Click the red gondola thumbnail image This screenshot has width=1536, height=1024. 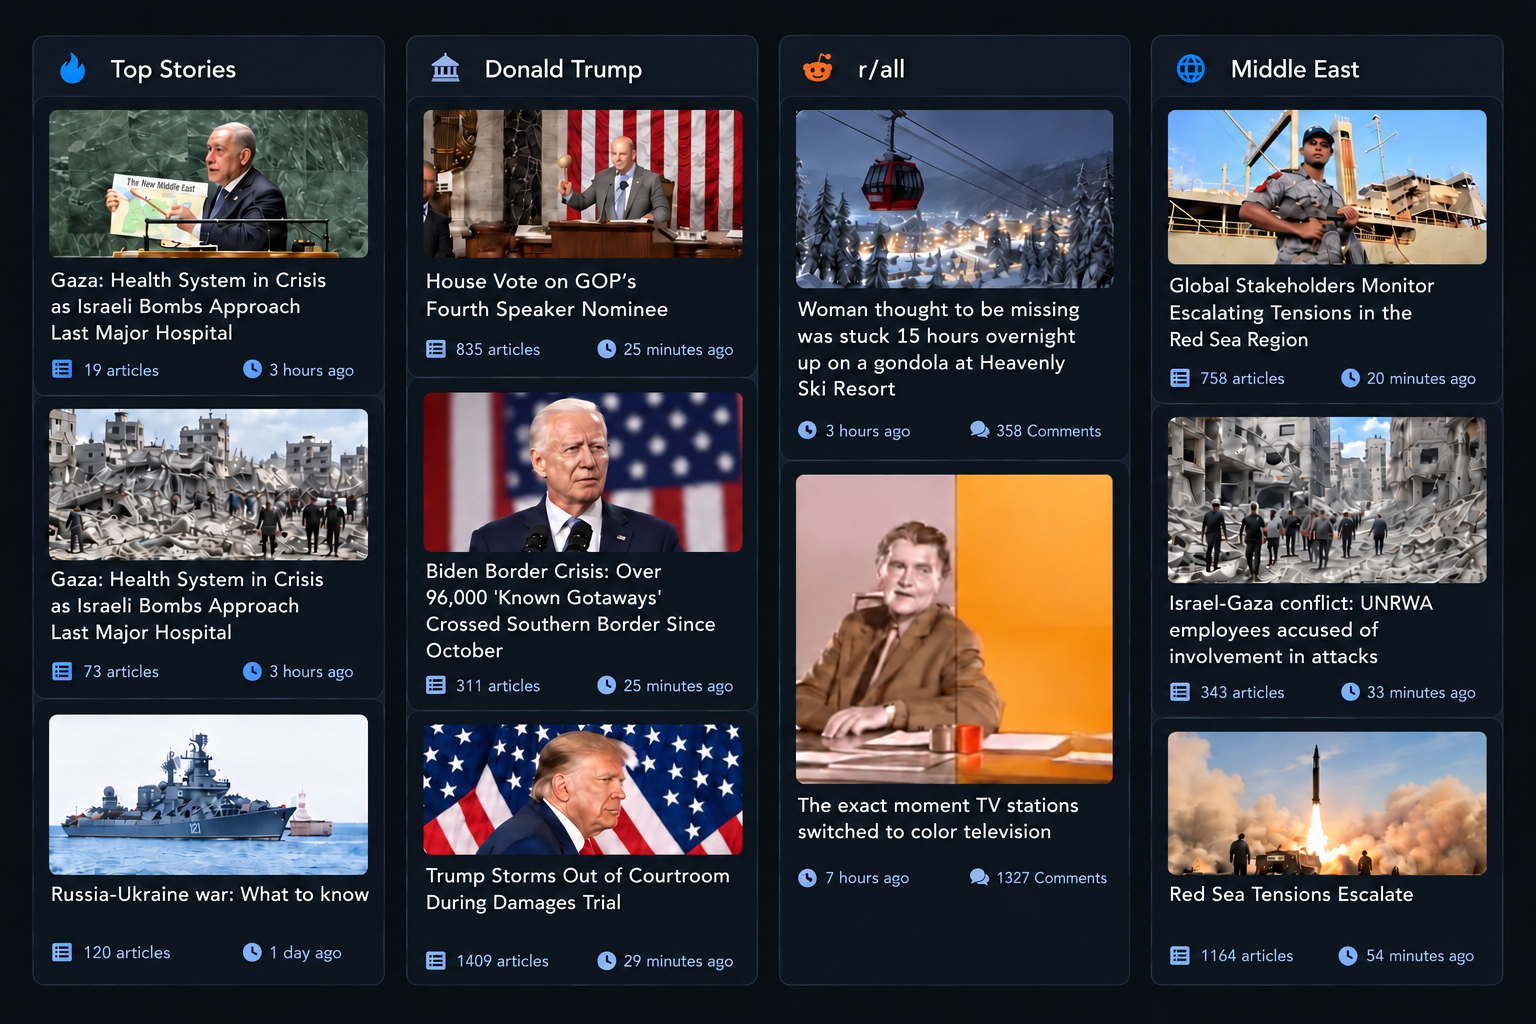[x=954, y=199]
